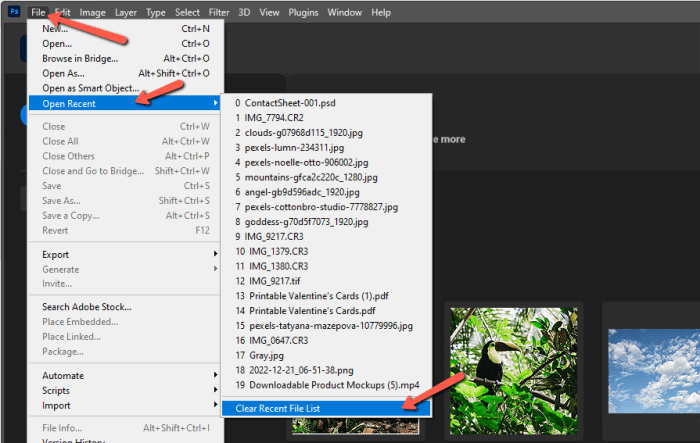Open the File menu
The width and height of the screenshot is (700, 443).
click(x=38, y=12)
